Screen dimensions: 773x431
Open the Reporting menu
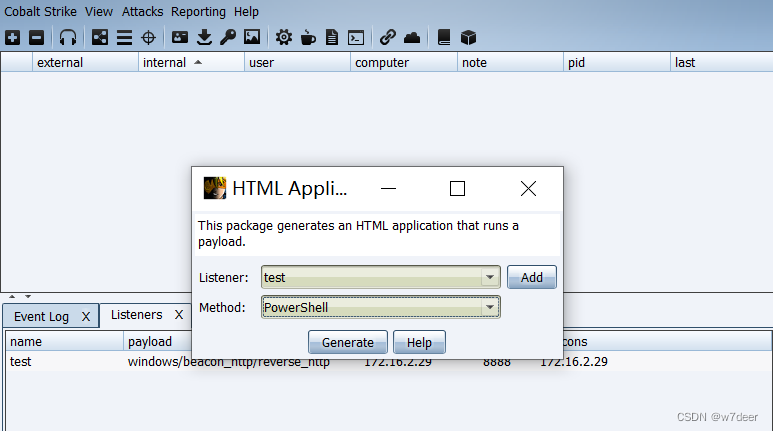pos(198,11)
